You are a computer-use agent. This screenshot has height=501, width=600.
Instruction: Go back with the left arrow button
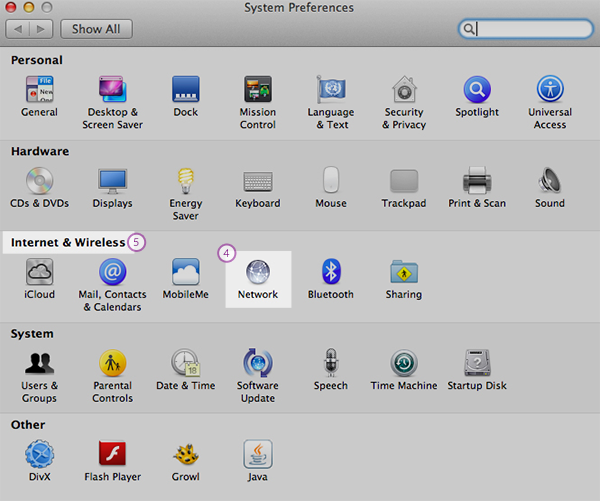click(x=18, y=29)
